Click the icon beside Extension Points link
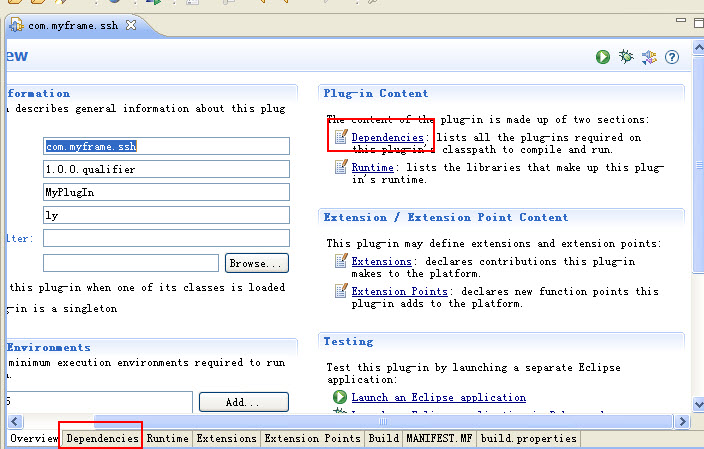704x449 pixels. pos(341,291)
